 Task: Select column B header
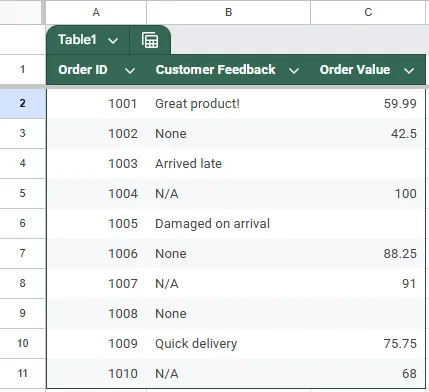pos(228,12)
